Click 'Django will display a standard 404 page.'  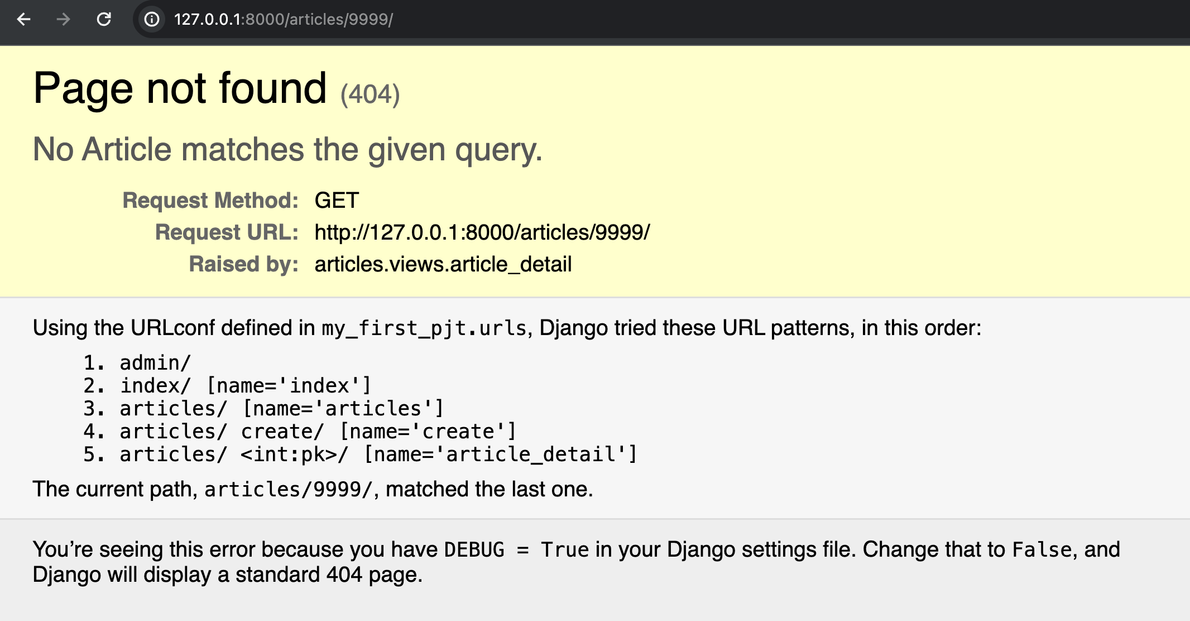point(227,575)
